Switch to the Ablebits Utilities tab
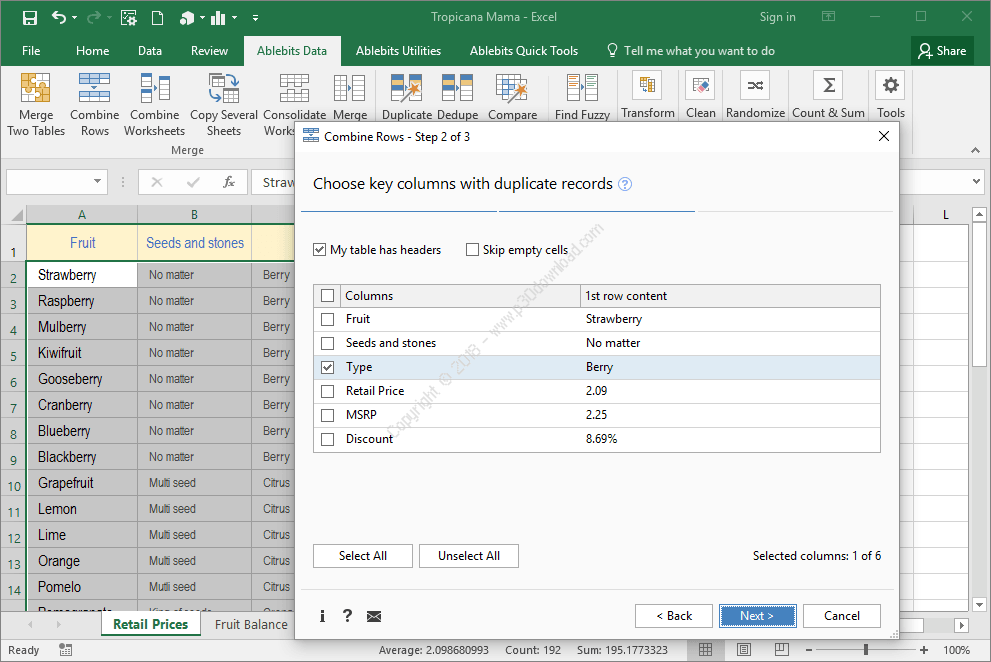This screenshot has width=991, height=662. (398, 51)
